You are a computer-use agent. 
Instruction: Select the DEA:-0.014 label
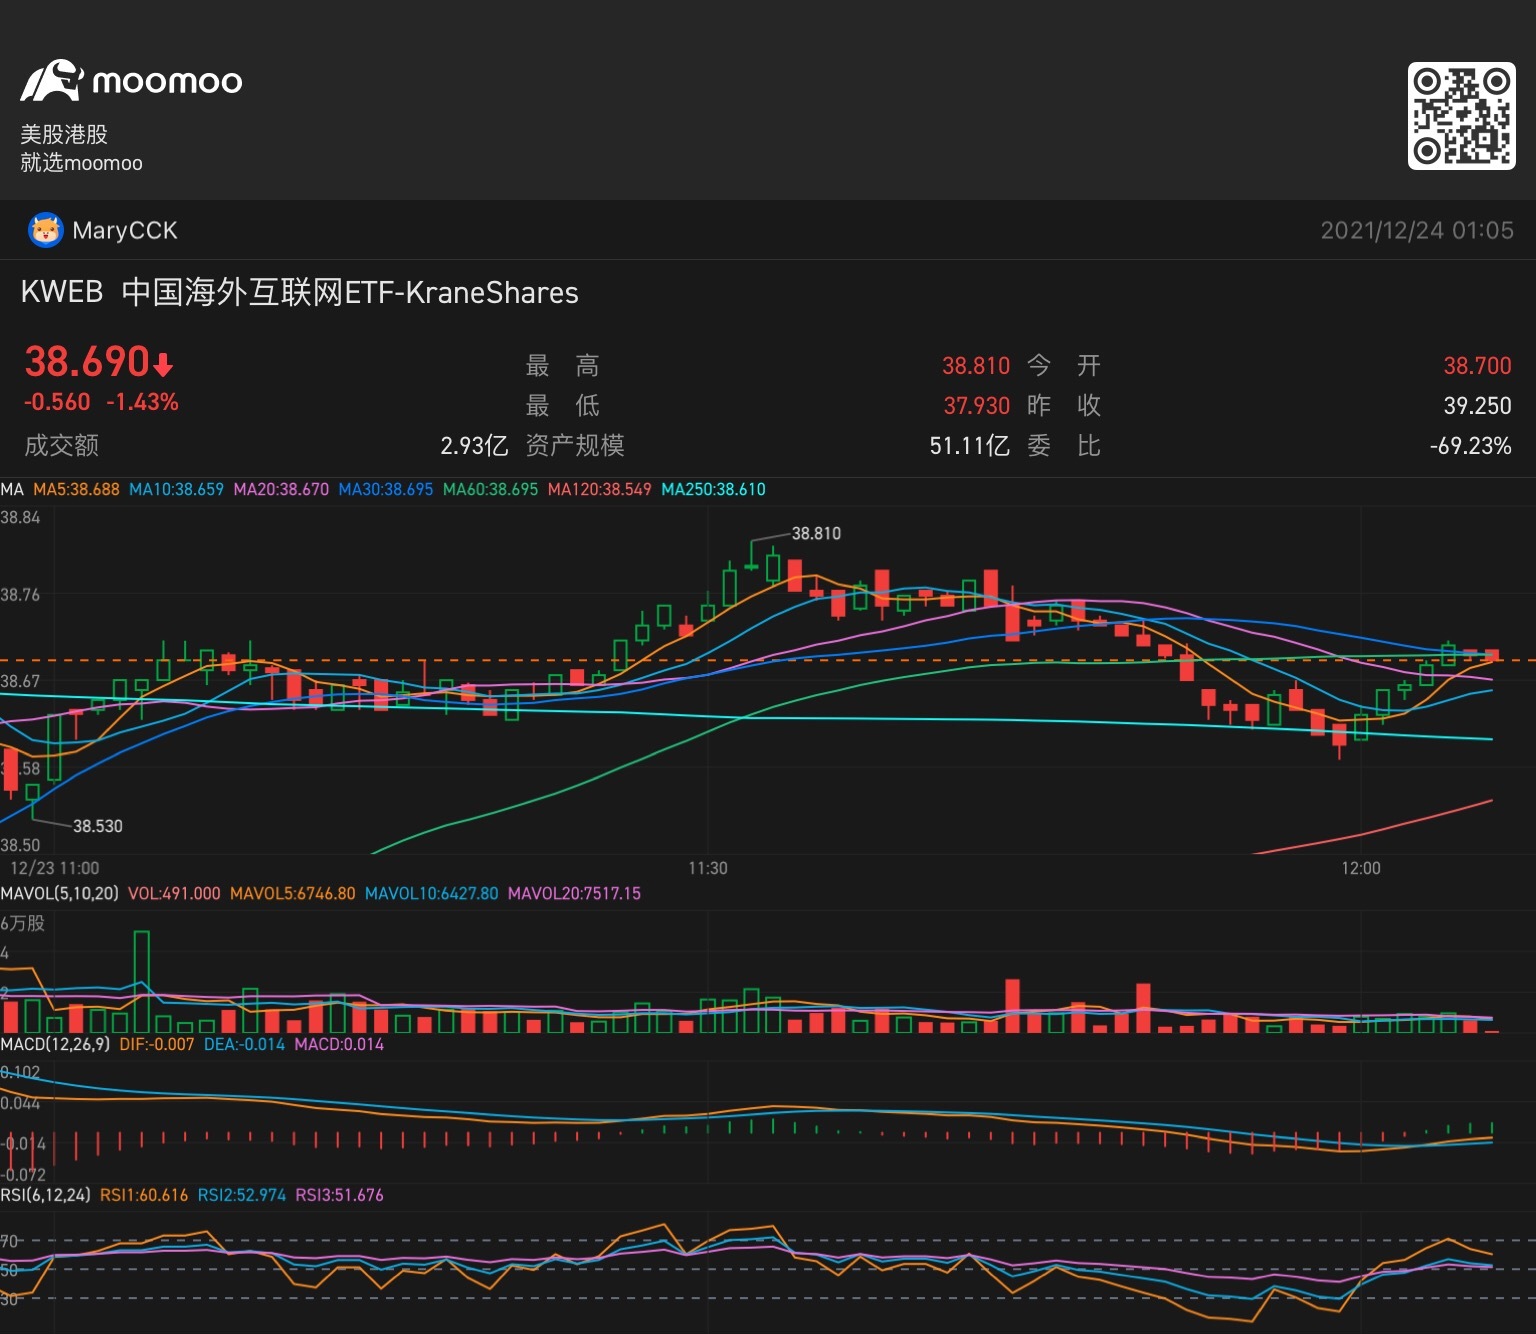[244, 1045]
